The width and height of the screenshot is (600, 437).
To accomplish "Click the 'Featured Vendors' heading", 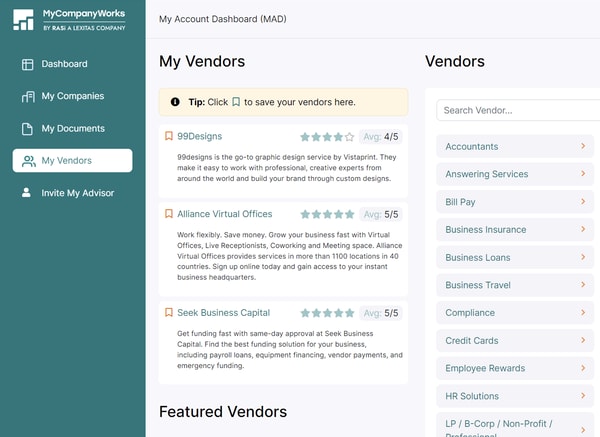I will click(223, 412).
